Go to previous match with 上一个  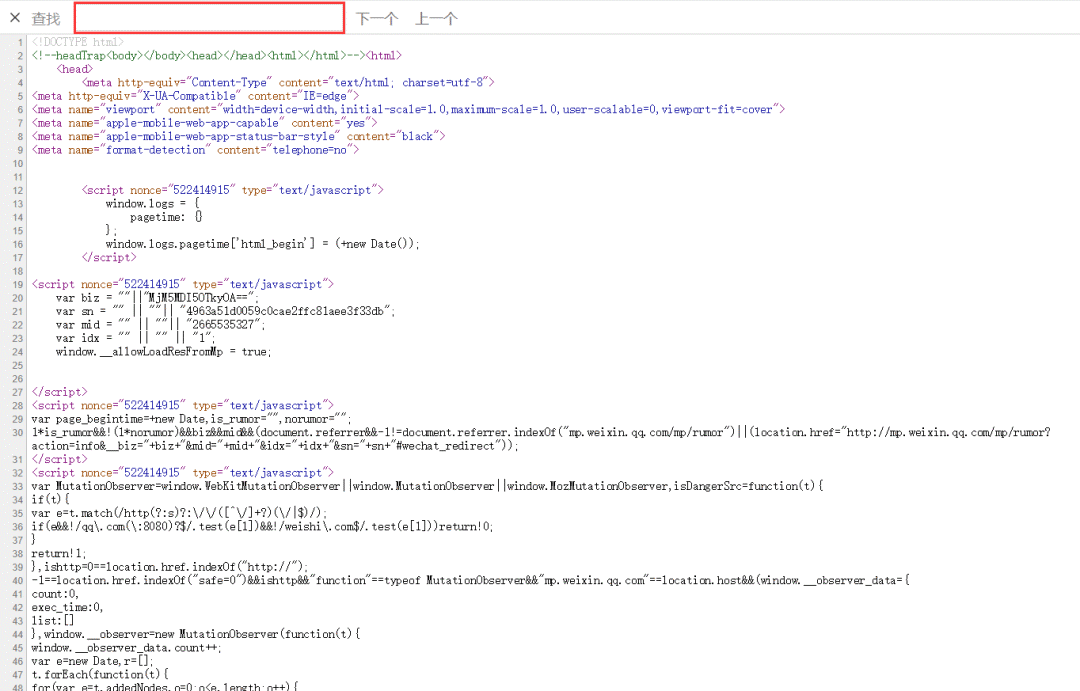point(436,19)
